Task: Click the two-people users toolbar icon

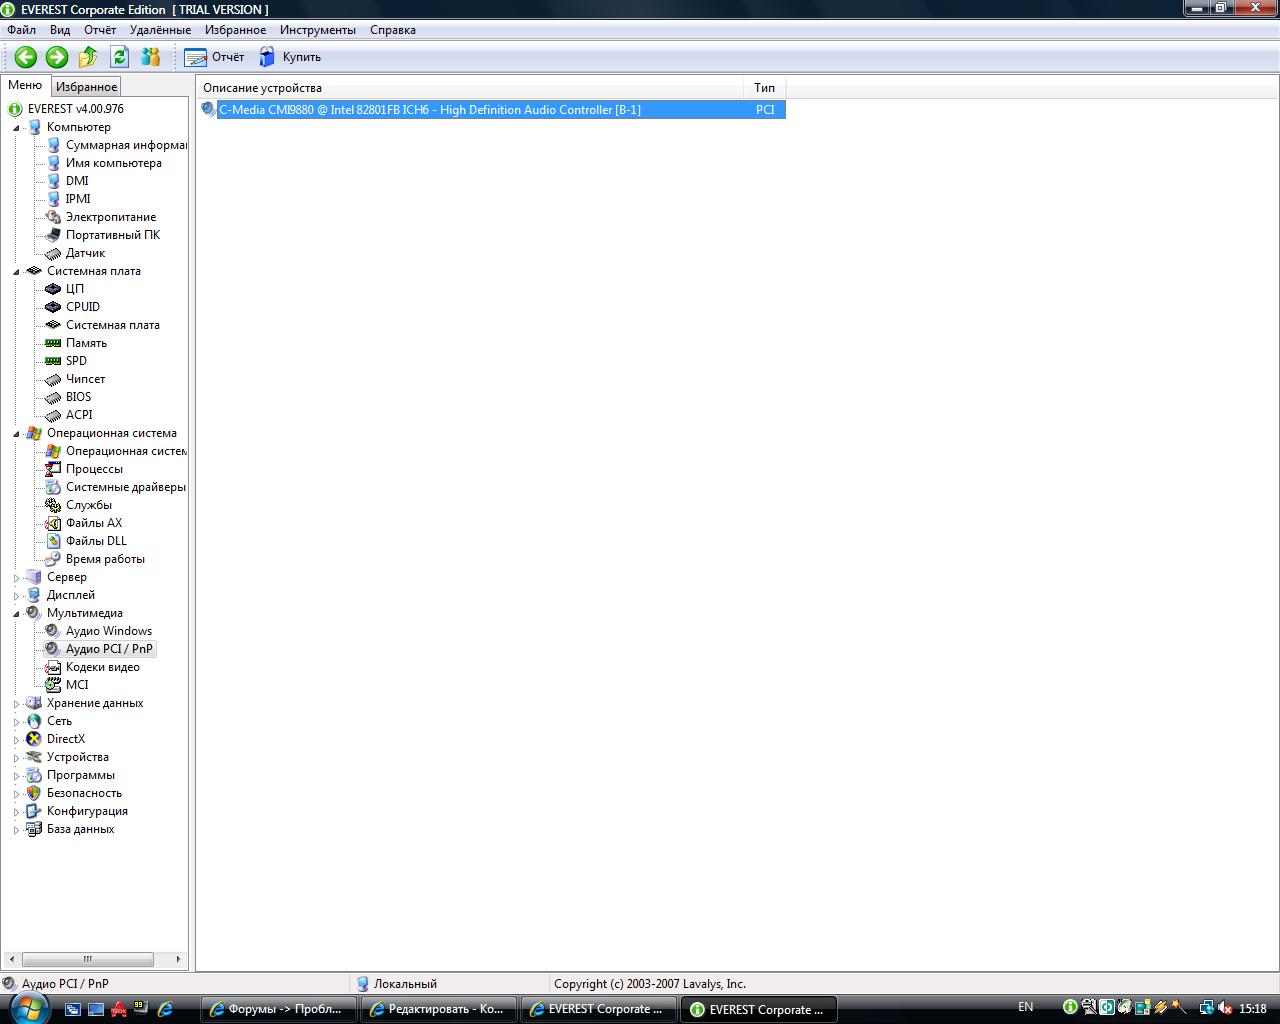Action: (x=151, y=57)
